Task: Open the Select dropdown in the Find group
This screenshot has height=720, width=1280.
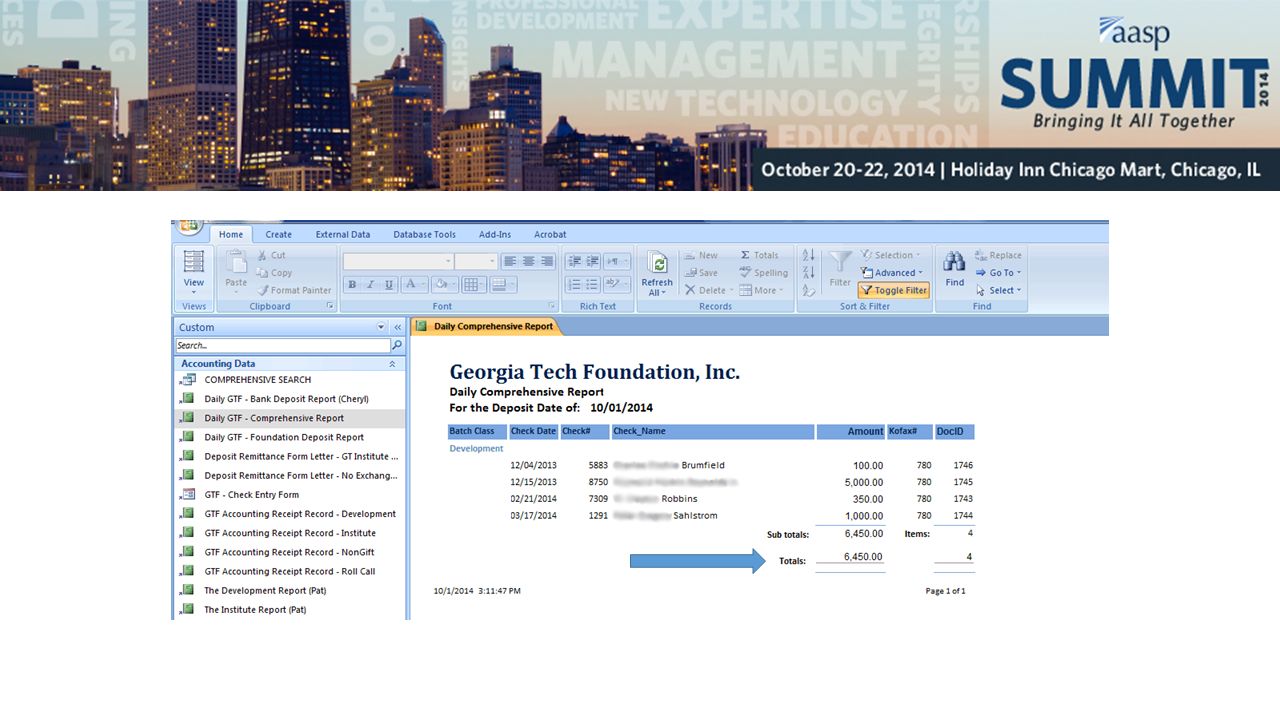Action: (x=998, y=290)
